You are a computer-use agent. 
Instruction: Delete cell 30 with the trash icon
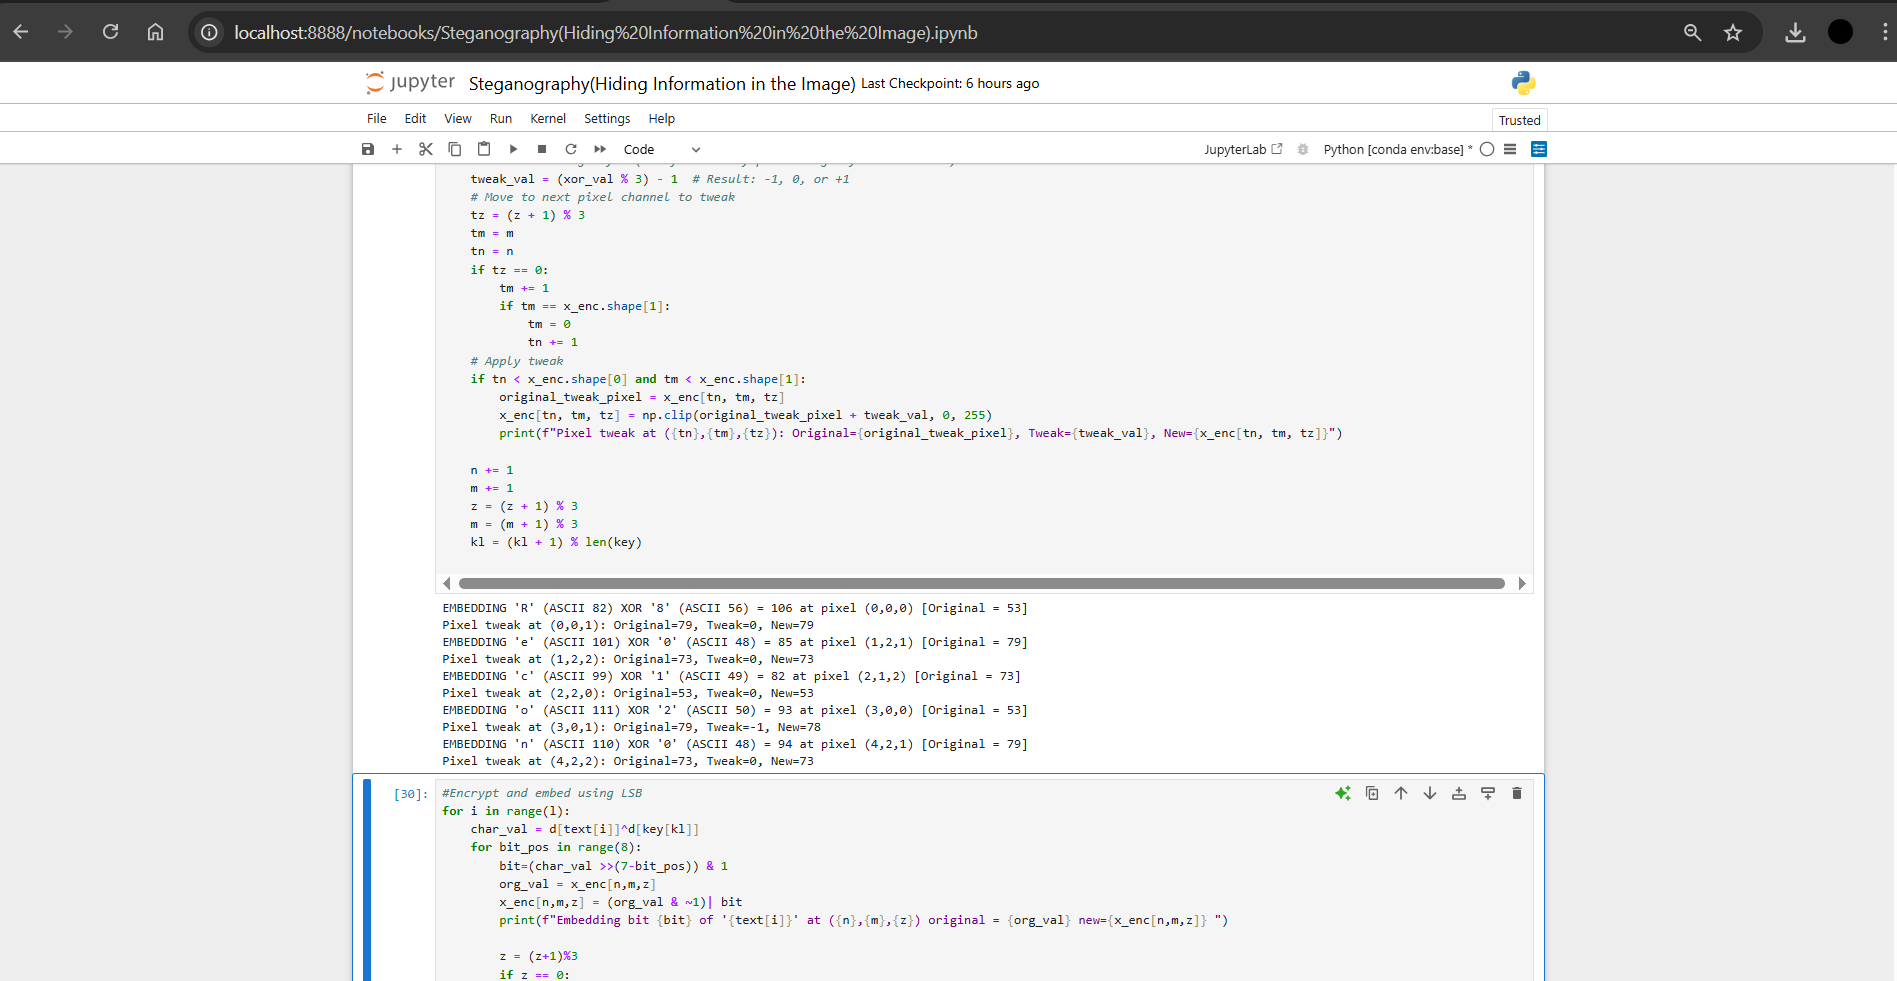[x=1517, y=793]
